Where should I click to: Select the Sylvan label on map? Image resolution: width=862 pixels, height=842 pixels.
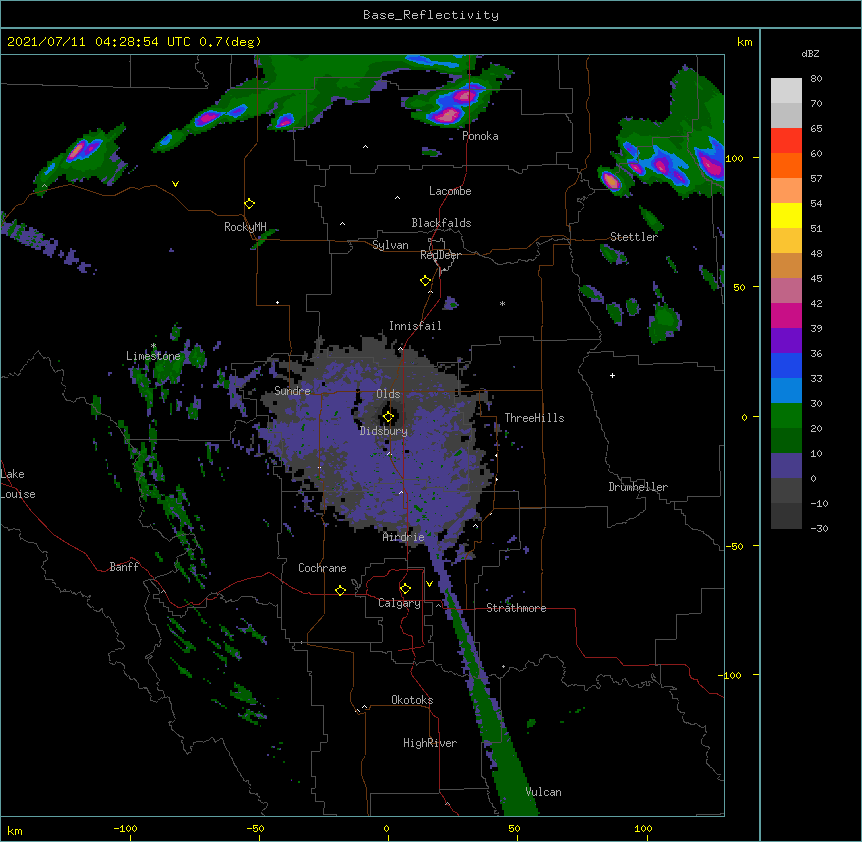tap(390, 245)
